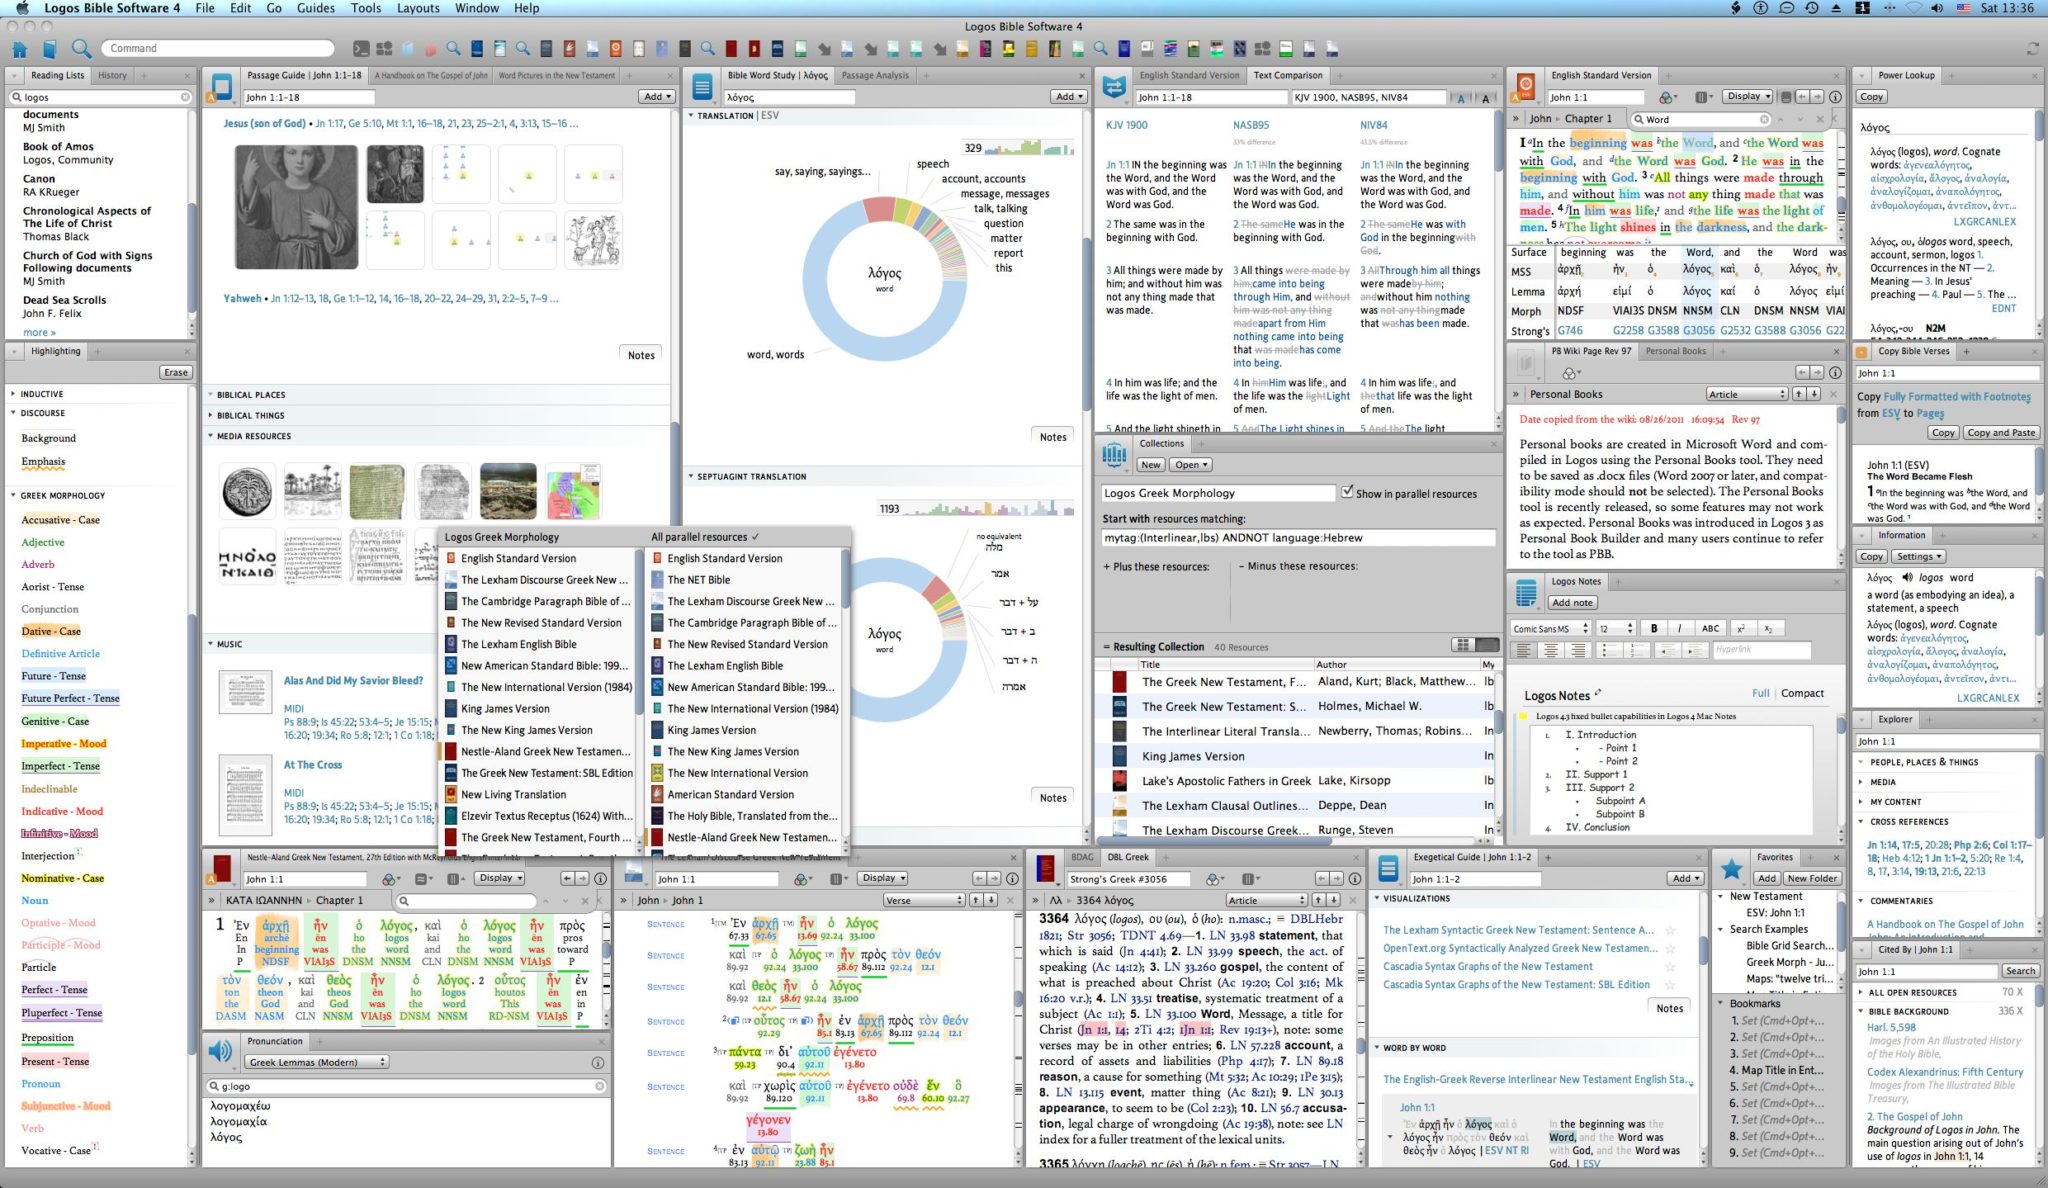Expand the Biblical Places tree section

215,393
